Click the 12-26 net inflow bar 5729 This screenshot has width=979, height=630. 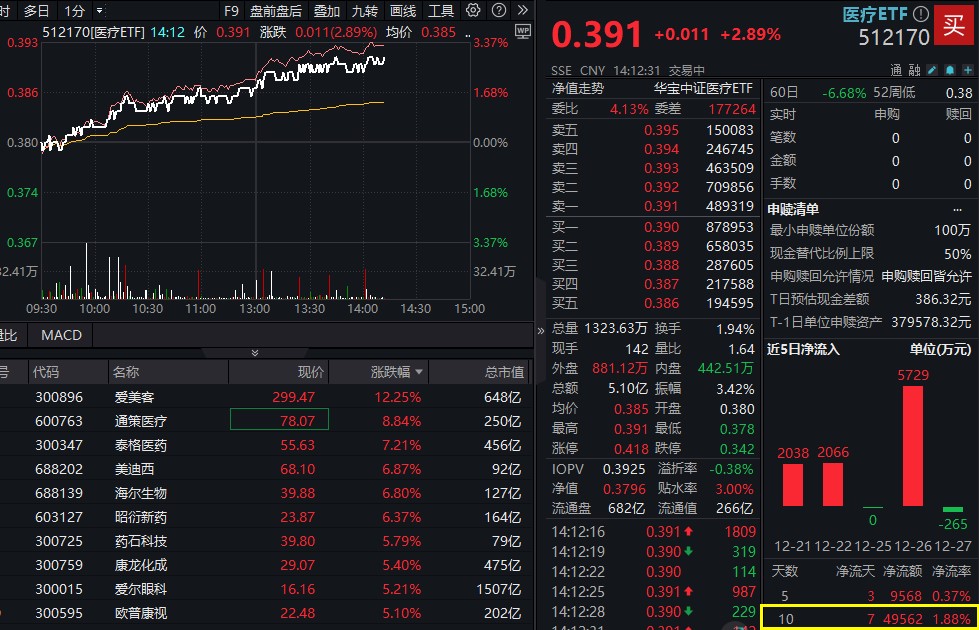[x=913, y=446]
